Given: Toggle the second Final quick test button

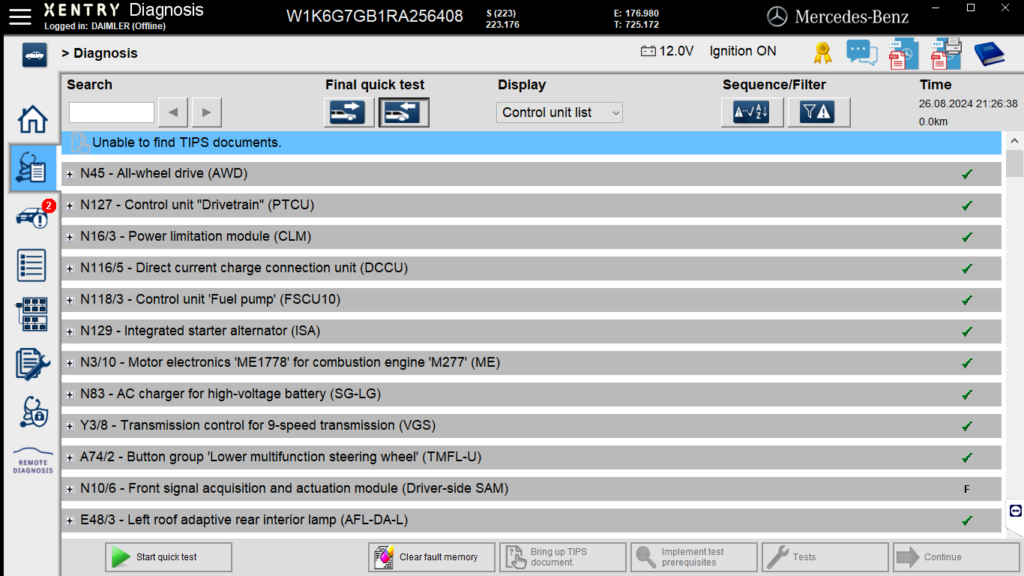Looking at the screenshot, I should (x=404, y=113).
